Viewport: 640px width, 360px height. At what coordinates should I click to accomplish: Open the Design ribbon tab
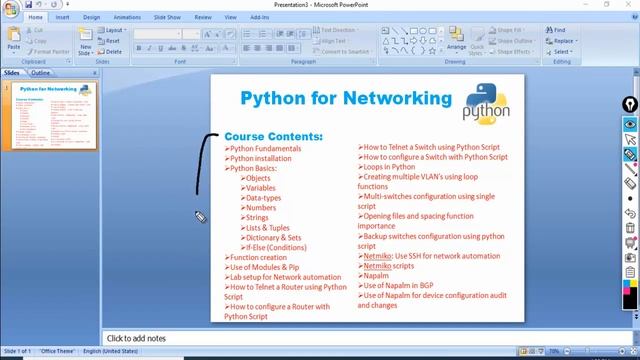[91, 17]
